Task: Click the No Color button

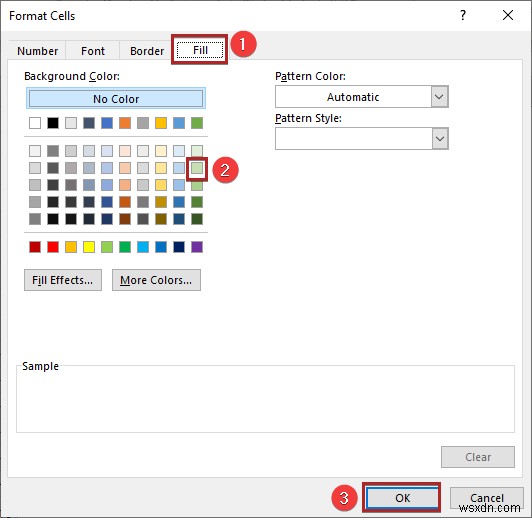Action: click(x=116, y=99)
